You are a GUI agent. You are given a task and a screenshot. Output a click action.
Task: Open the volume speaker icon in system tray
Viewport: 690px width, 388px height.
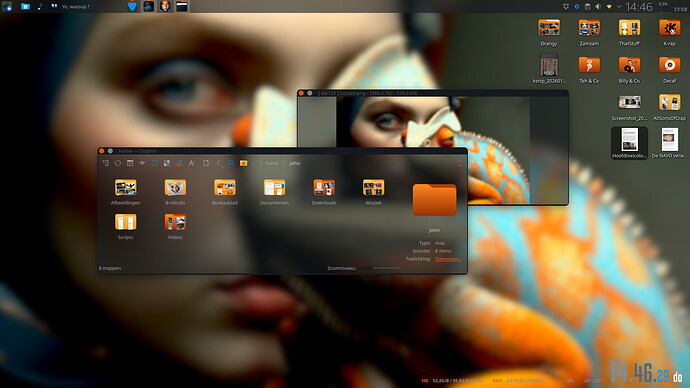(598, 7)
